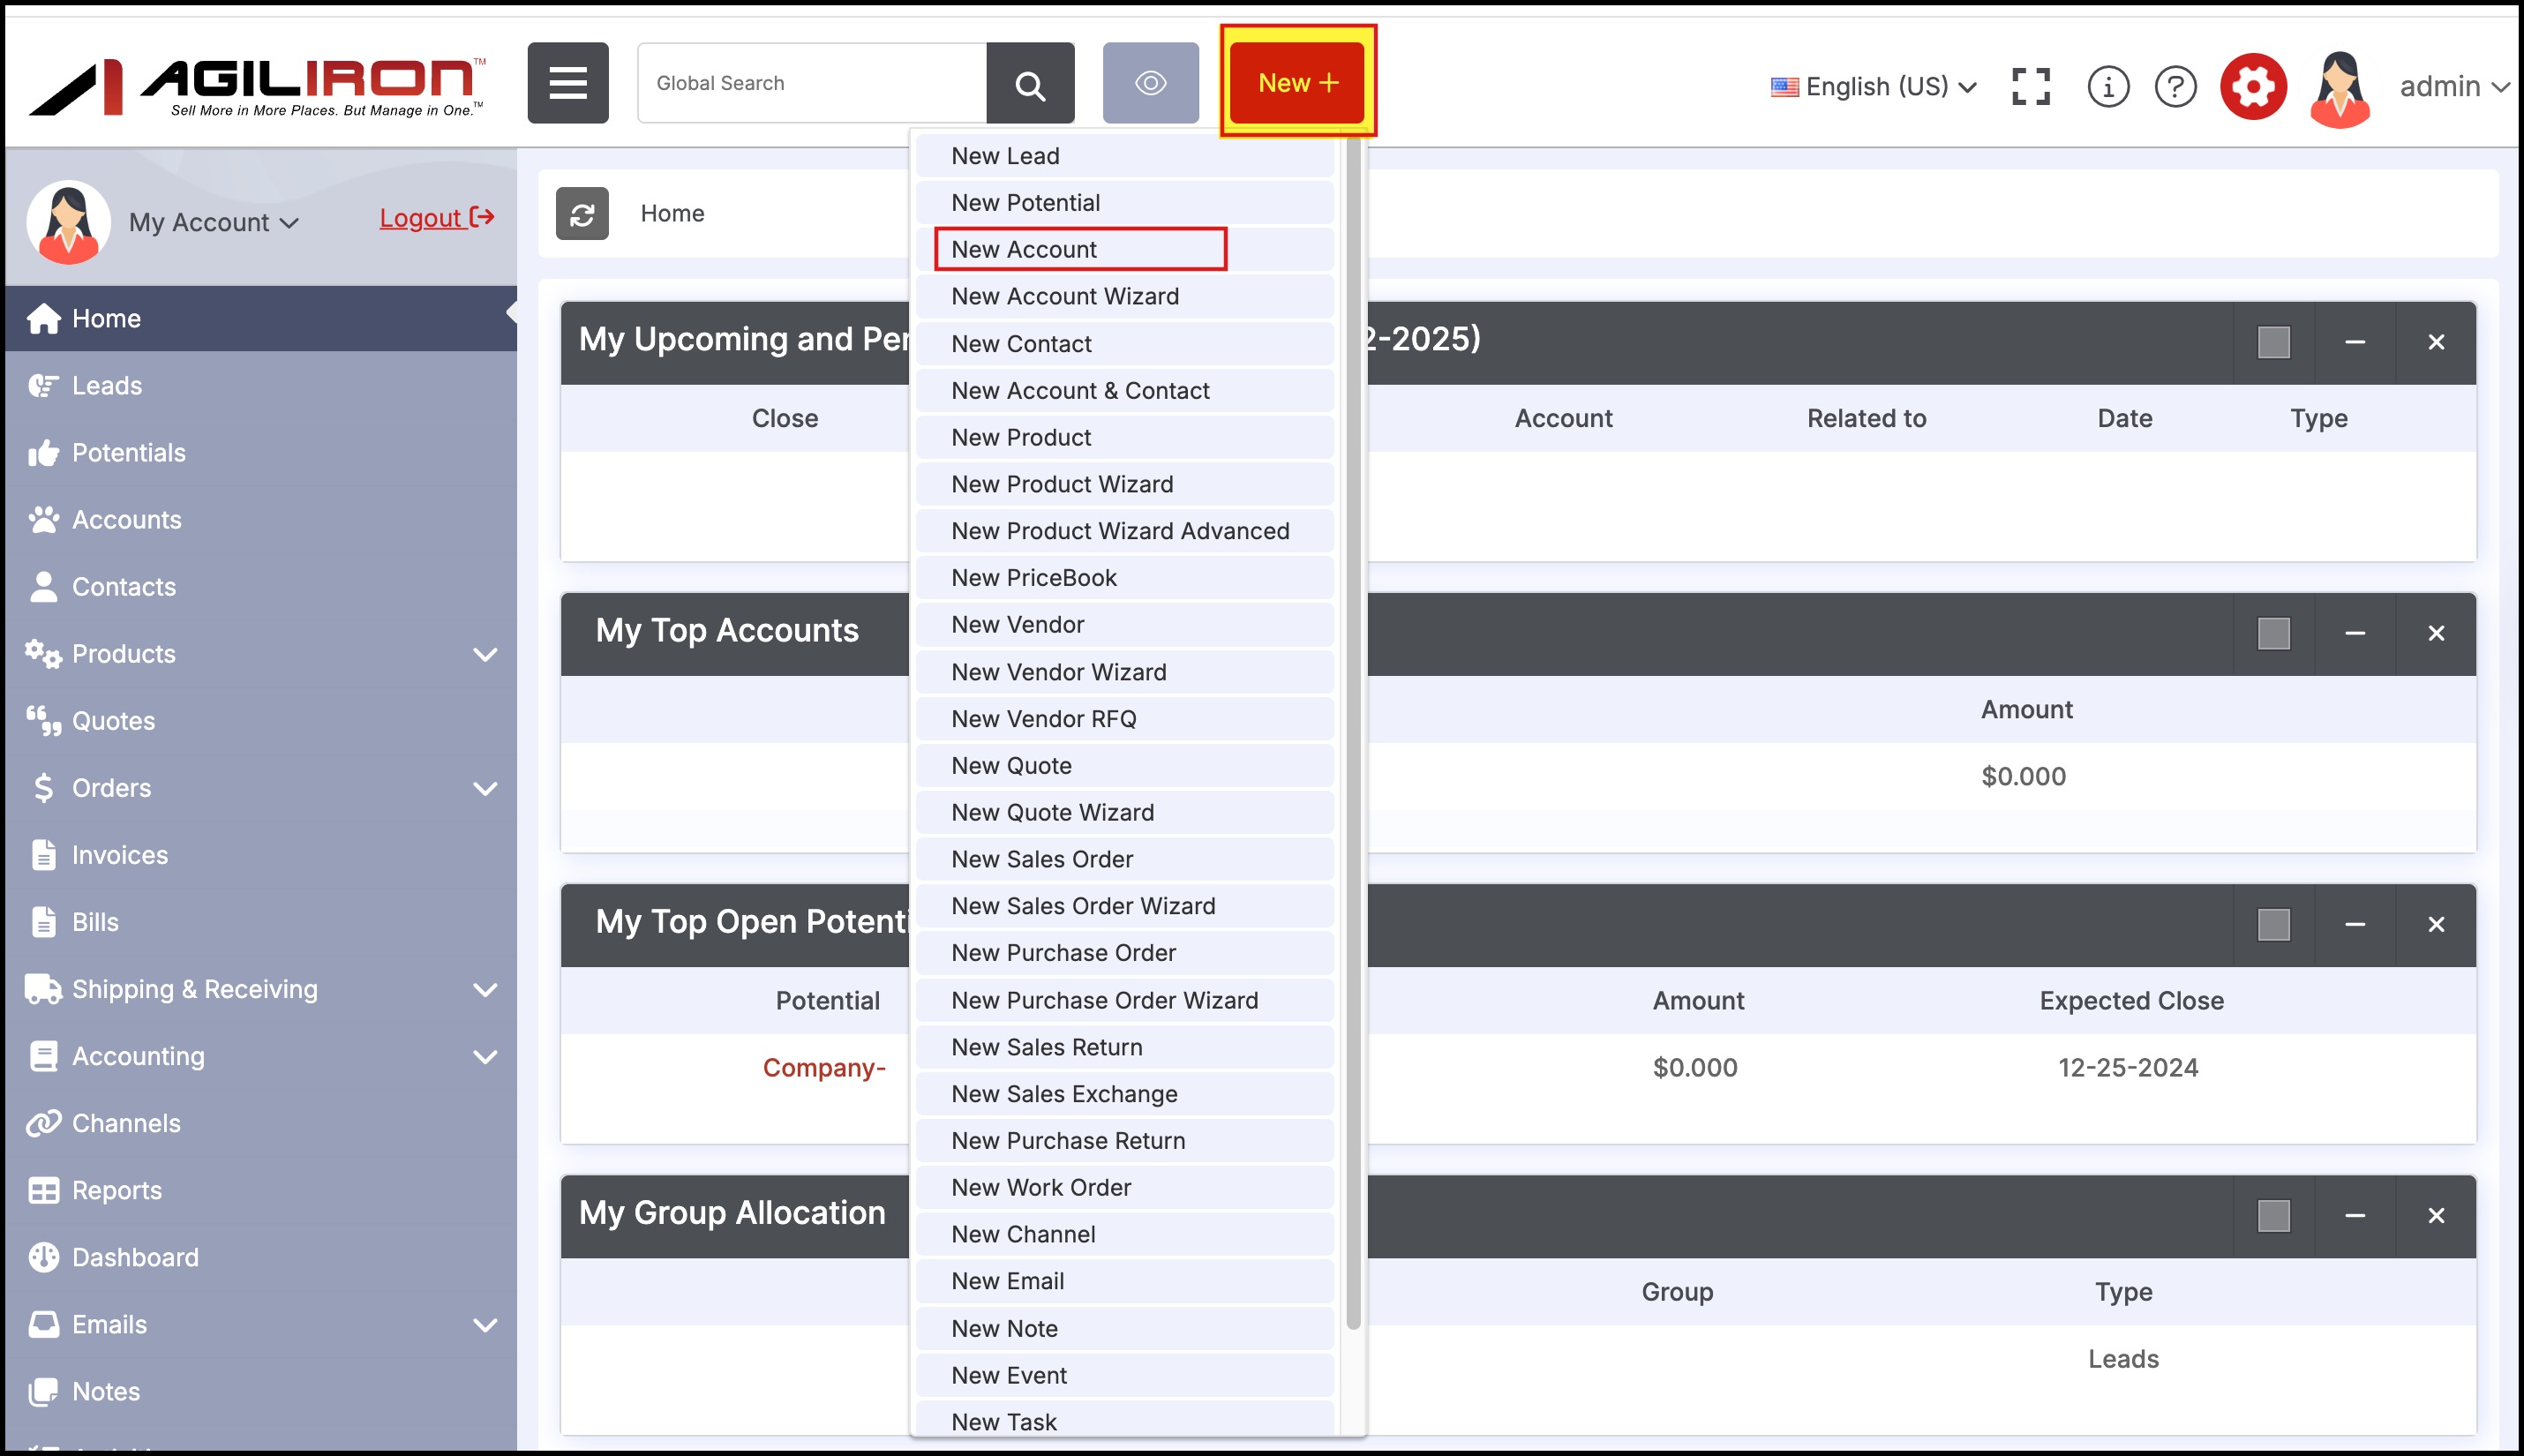Open Accounts in the sidebar

261,519
